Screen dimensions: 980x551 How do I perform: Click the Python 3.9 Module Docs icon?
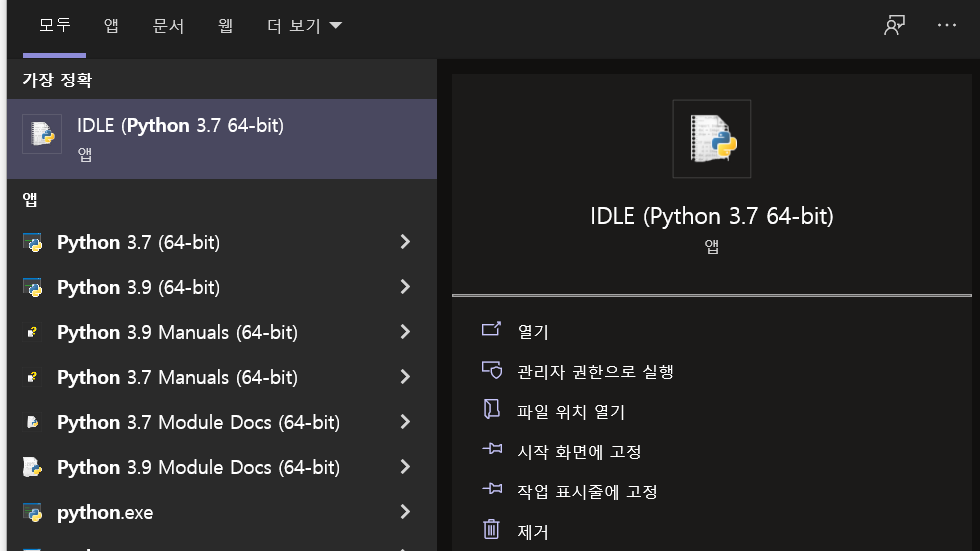[32, 467]
